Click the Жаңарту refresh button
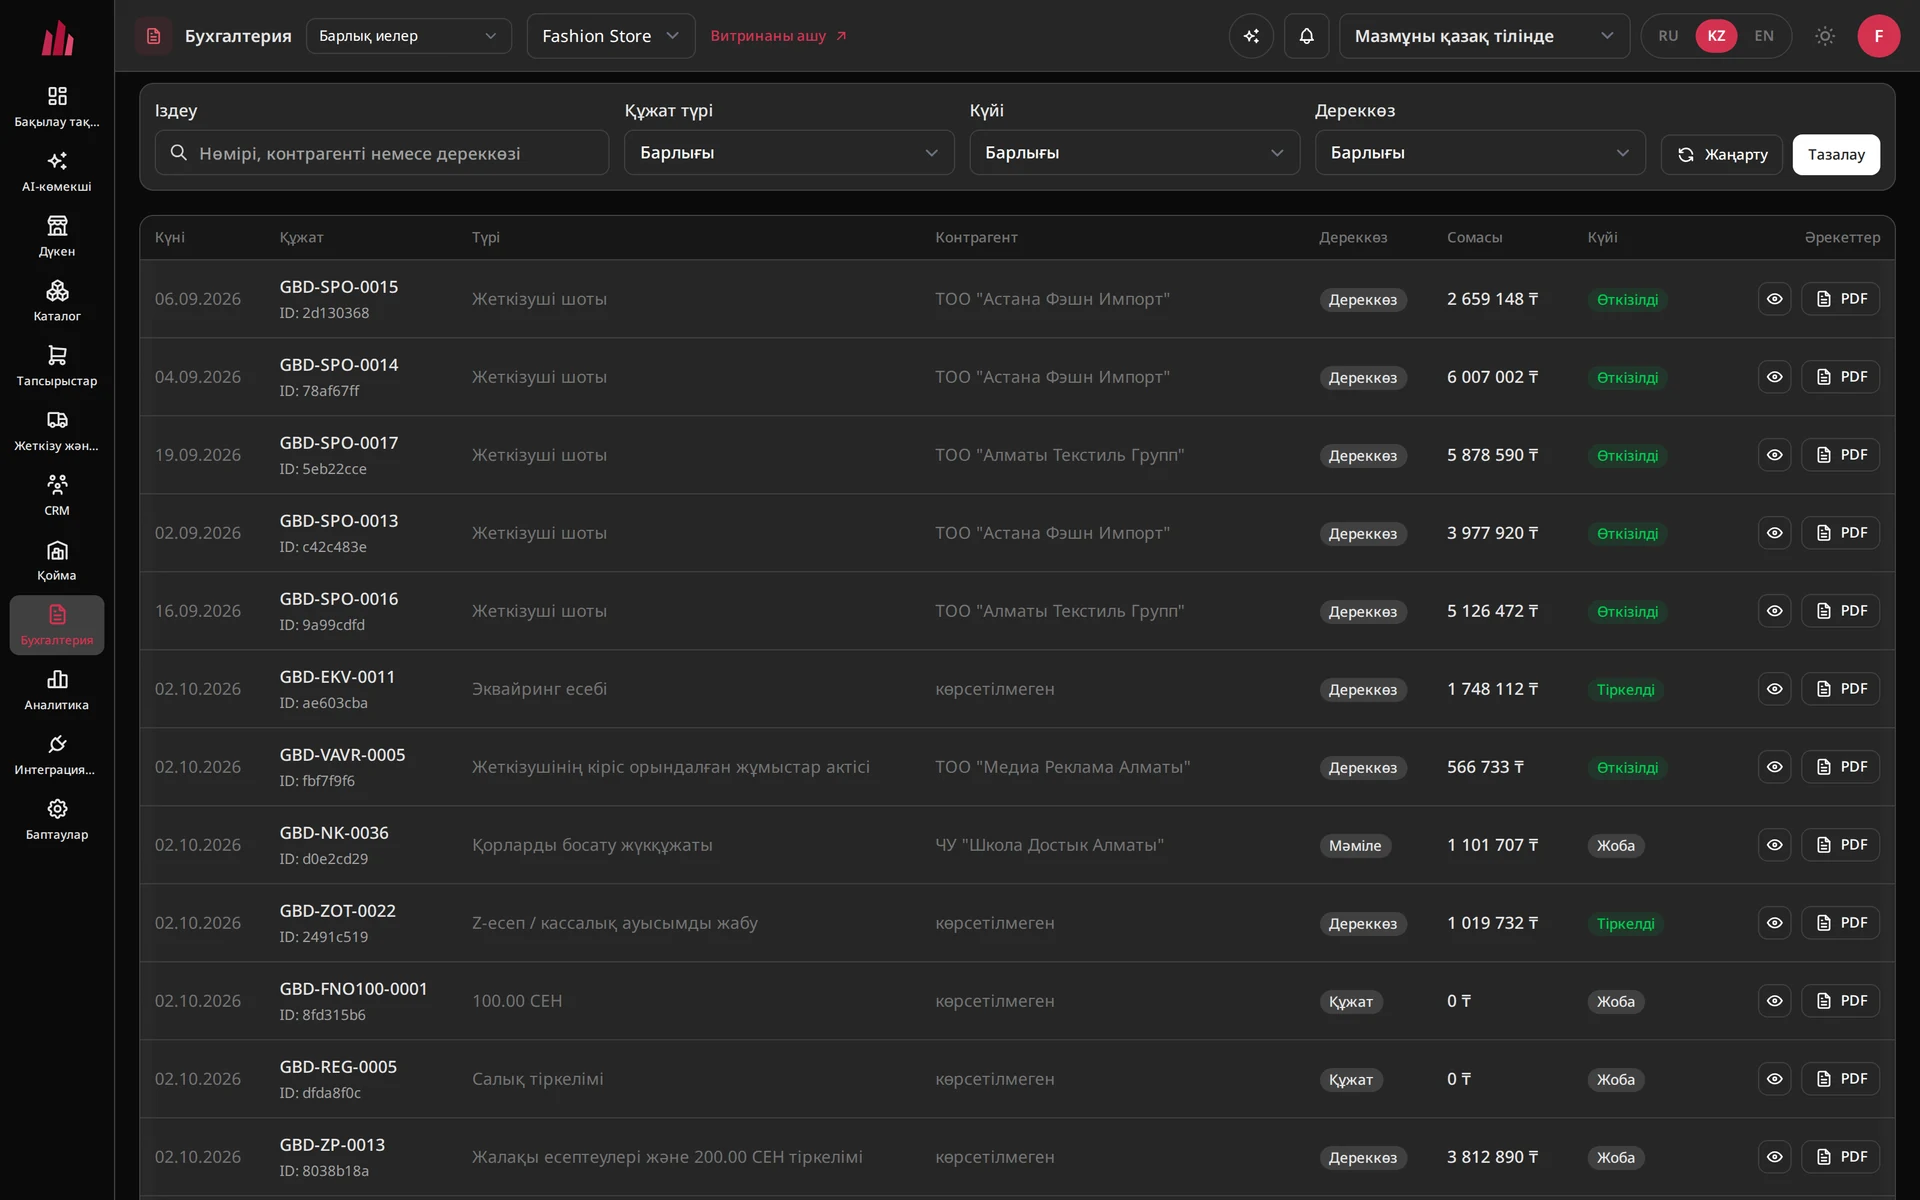This screenshot has width=1920, height=1200. pos(1722,154)
